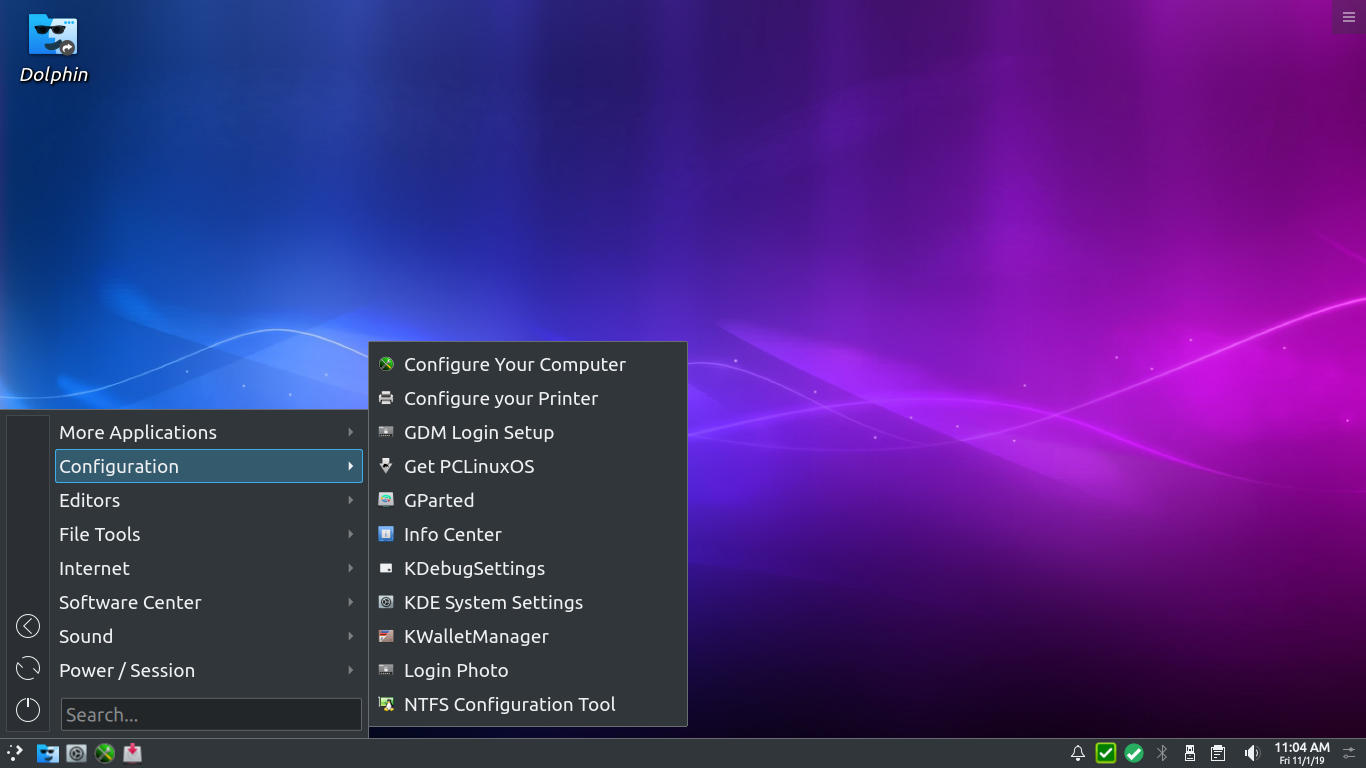Image resolution: width=1366 pixels, height=768 pixels.
Task: Launch KWalletManager
Action: (x=528, y=636)
